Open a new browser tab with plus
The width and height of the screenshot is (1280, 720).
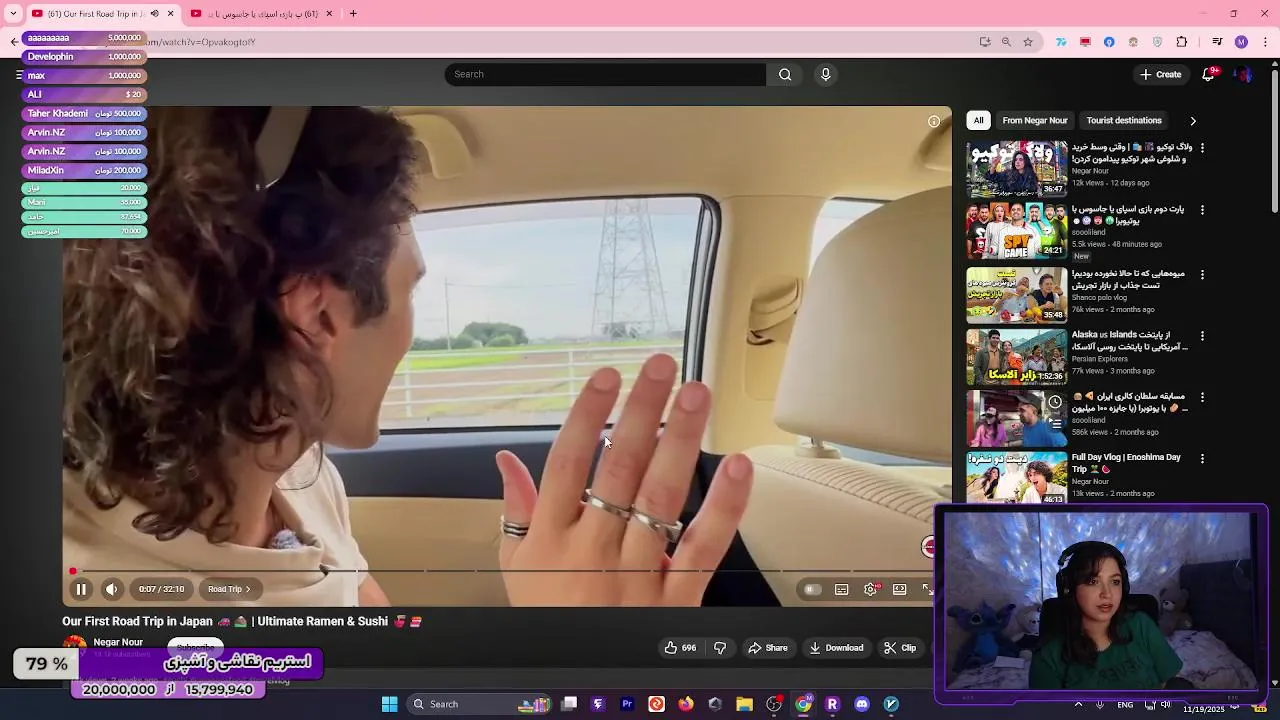[353, 14]
